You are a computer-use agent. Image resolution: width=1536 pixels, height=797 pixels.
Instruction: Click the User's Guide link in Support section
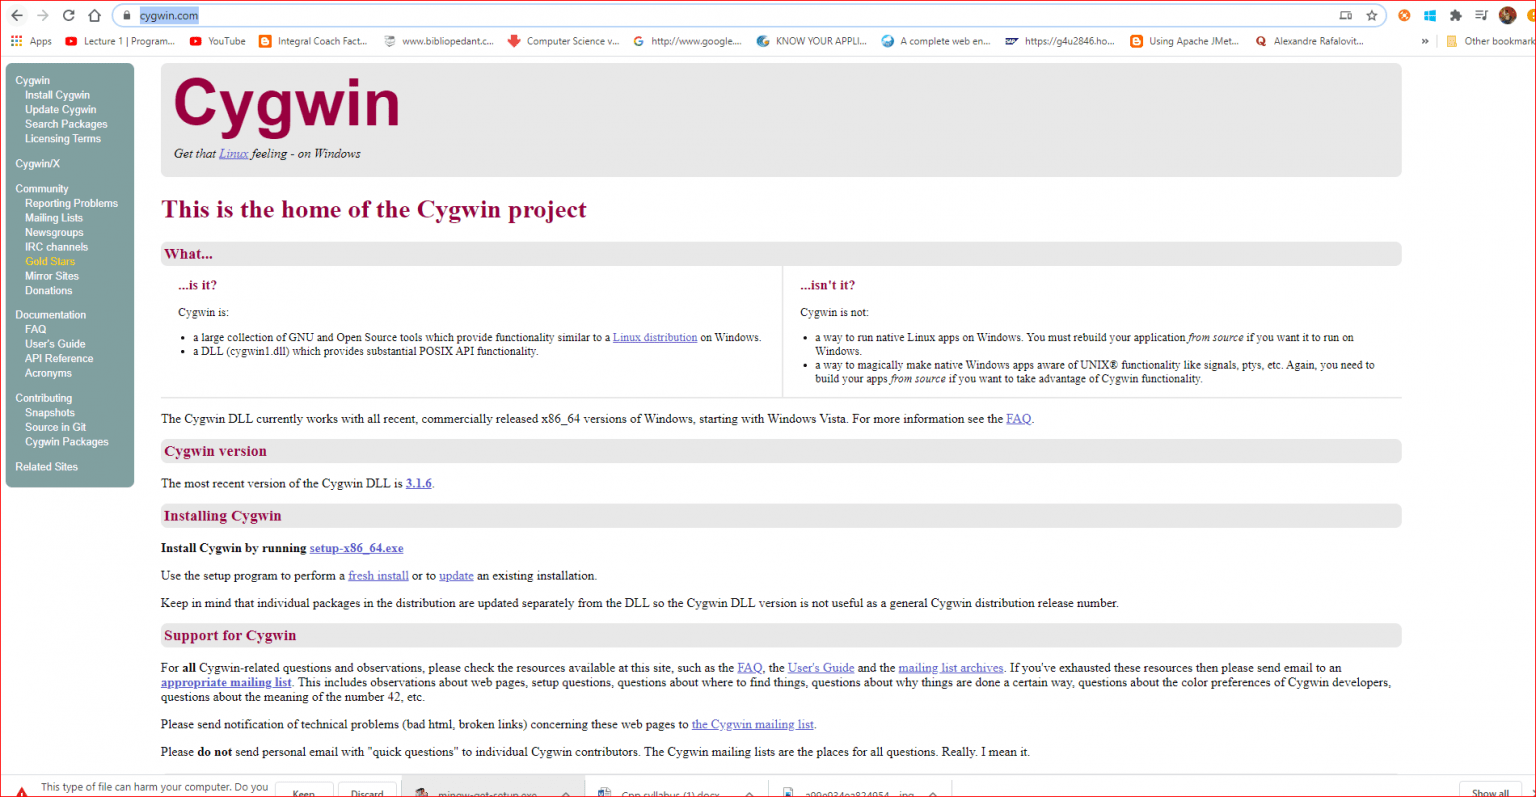[x=820, y=668]
